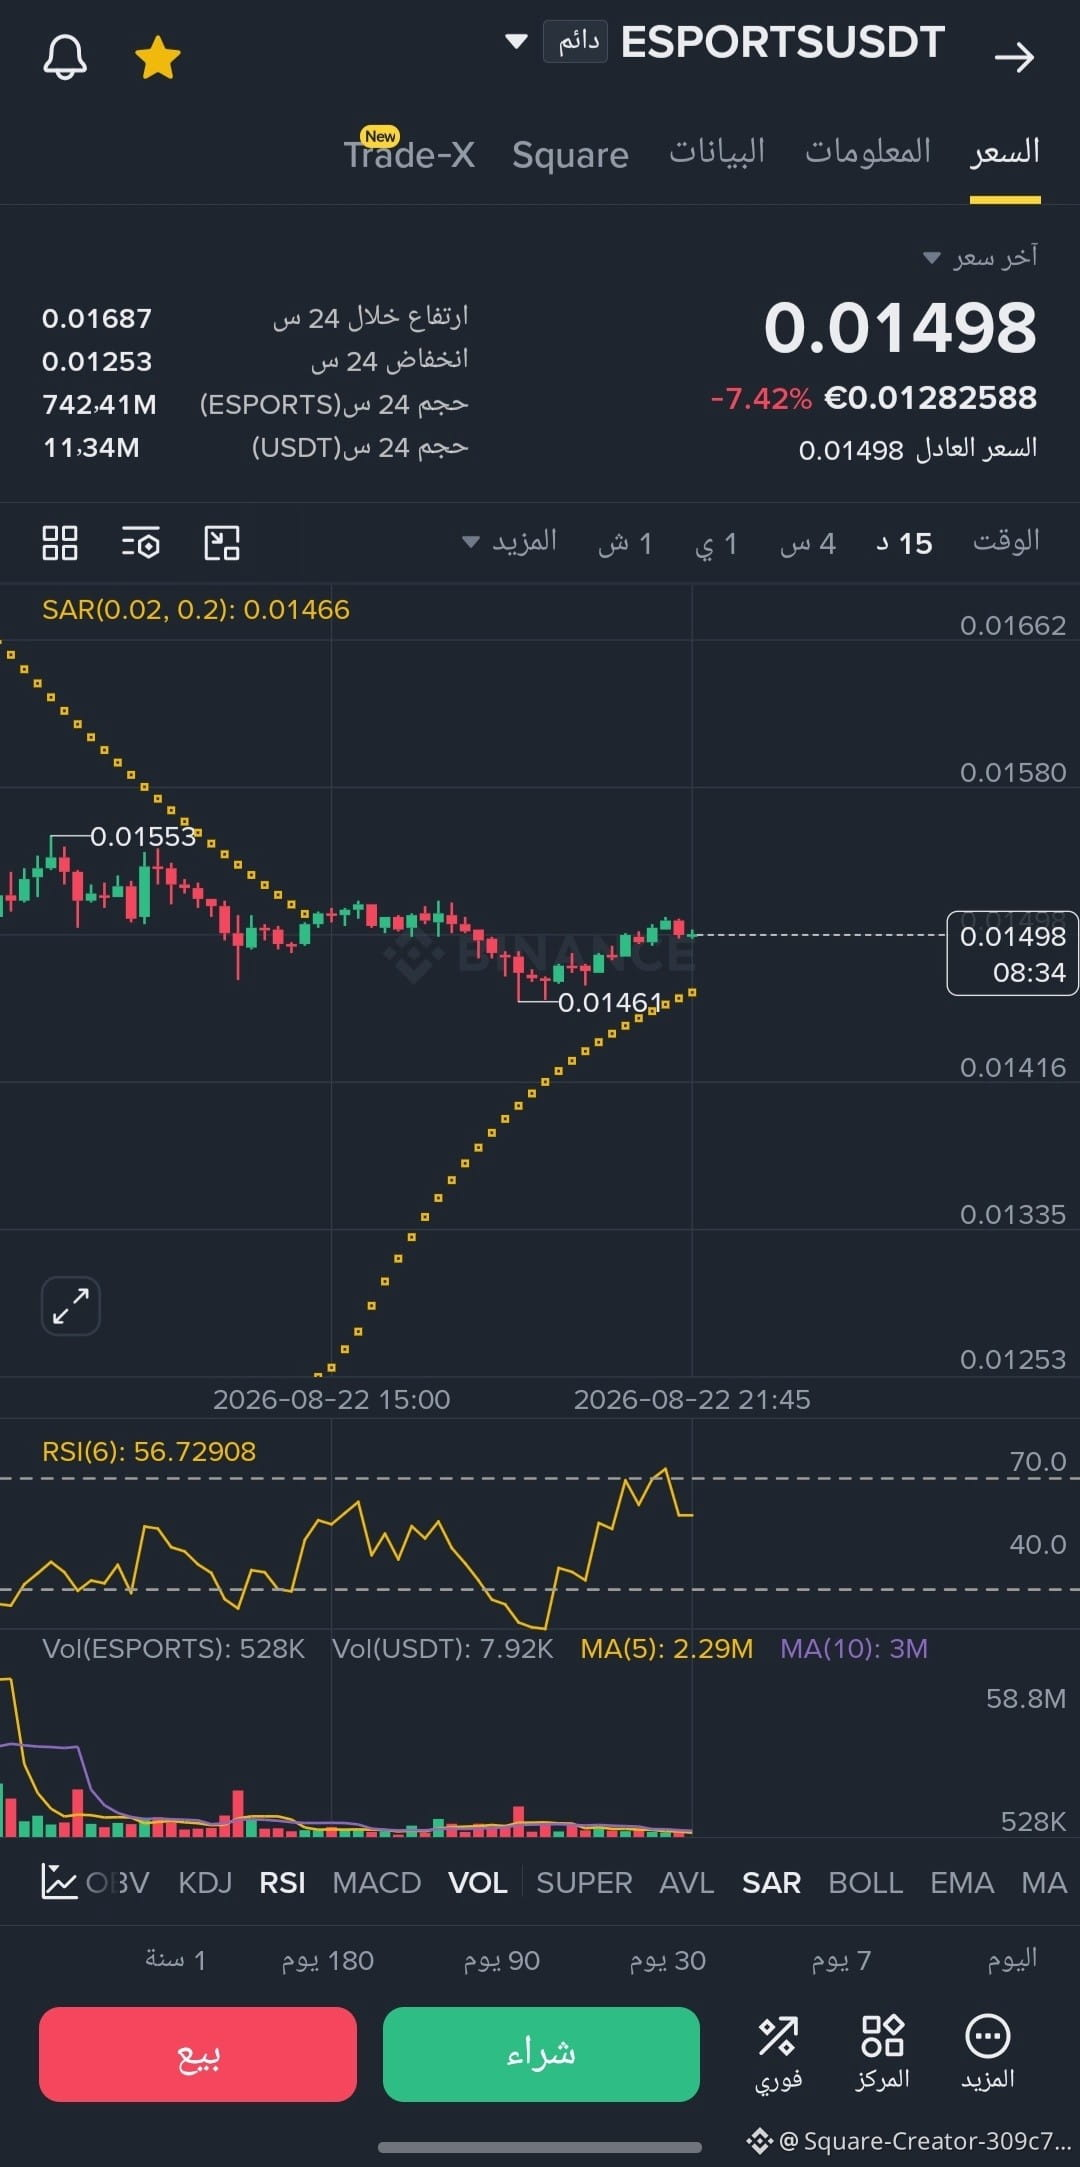The height and width of the screenshot is (2167, 1080).
Task: Select the 15 د timeframe
Action: [x=905, y=543]
